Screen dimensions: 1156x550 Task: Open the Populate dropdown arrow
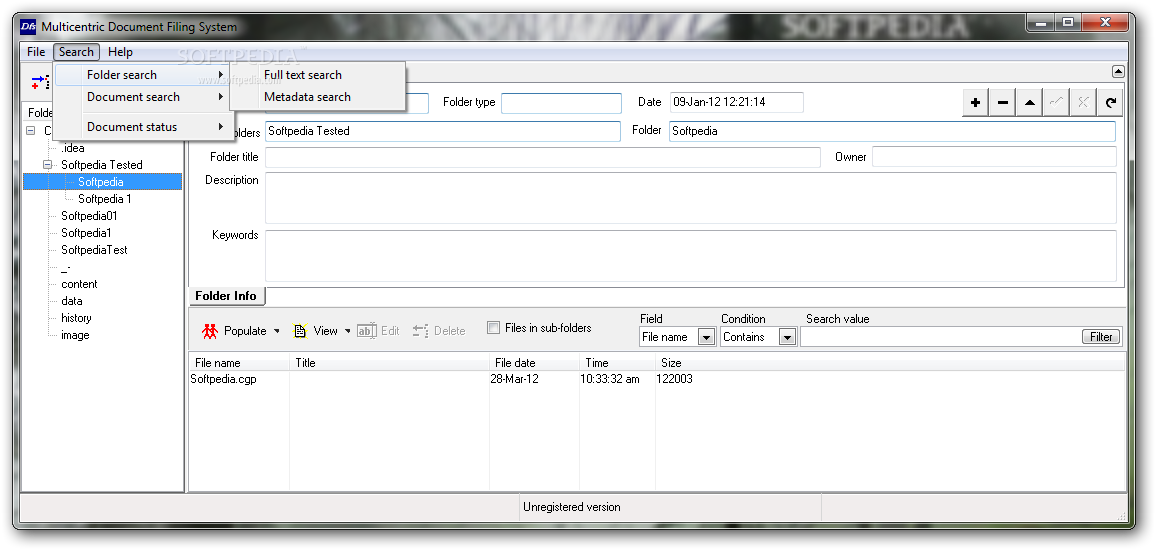[276, 331]
